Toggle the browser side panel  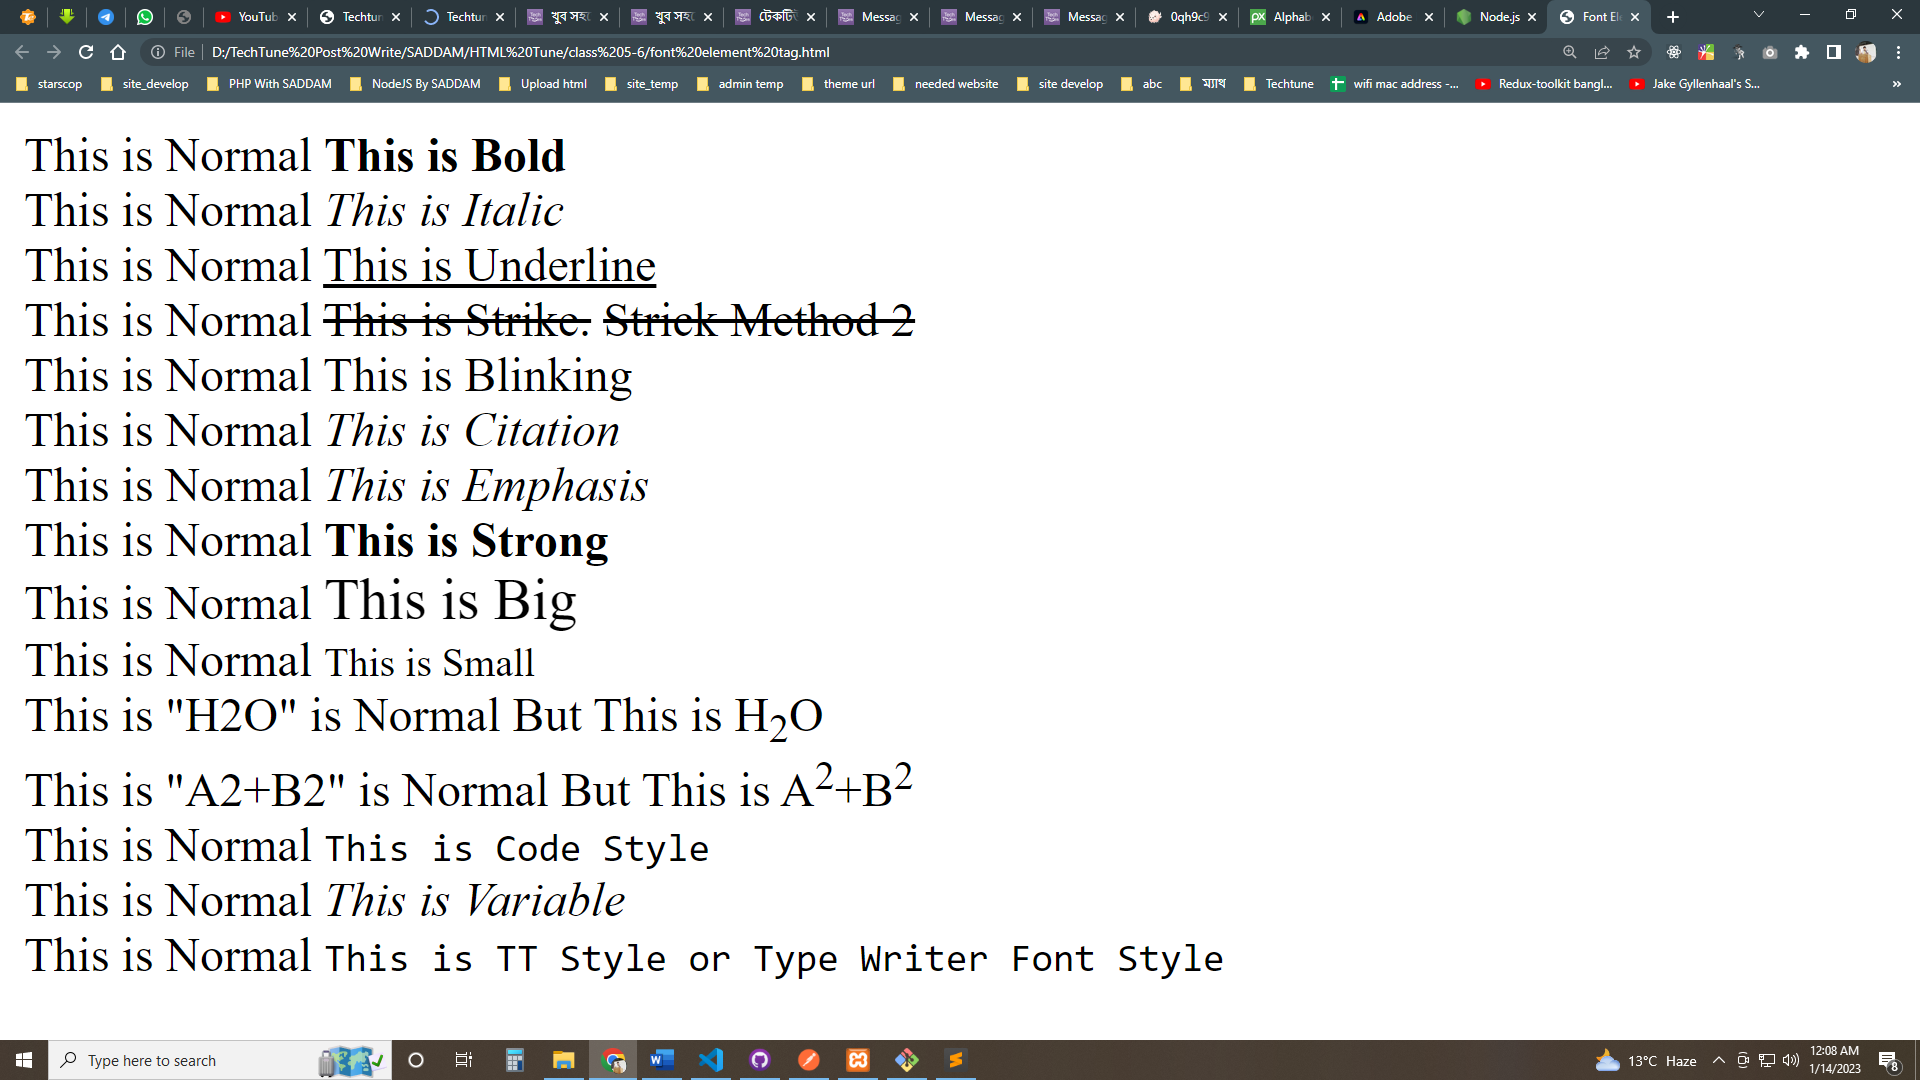click(x=1834, y=52)
